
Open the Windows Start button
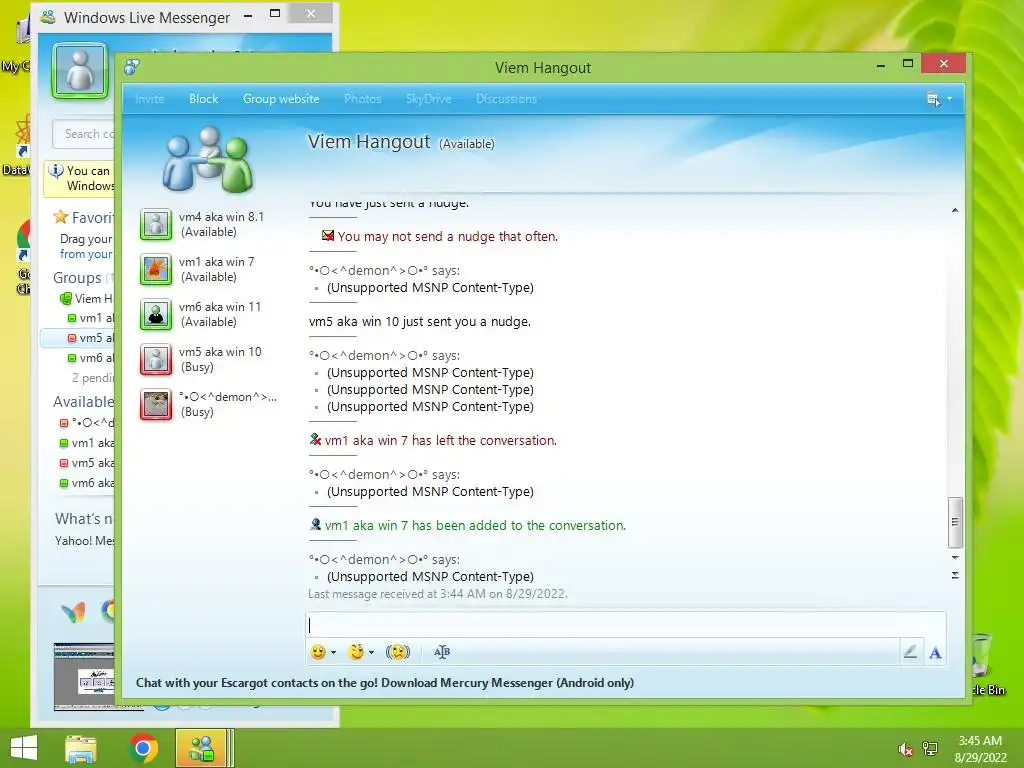24,748
